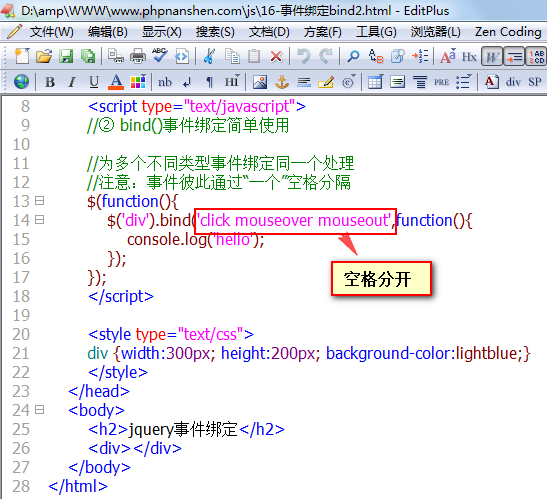
Task: Open the 文件(W) menu
Action: pos(51,32)
